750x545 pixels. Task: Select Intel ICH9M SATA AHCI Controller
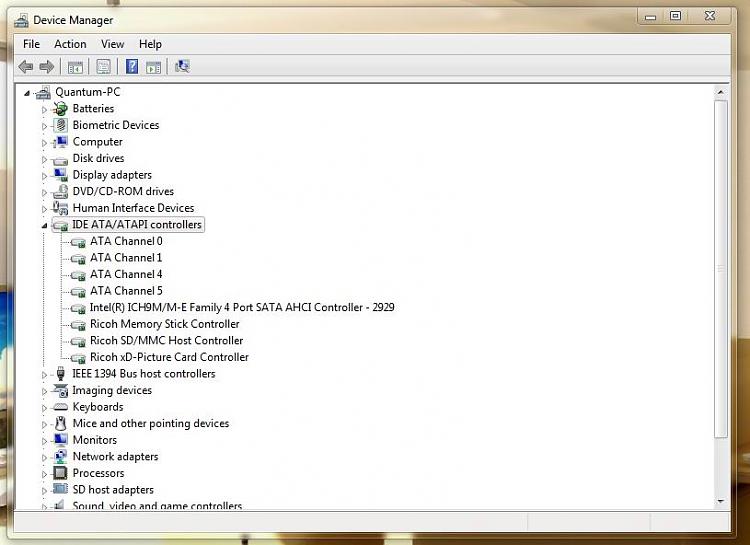tap(242, 307)
